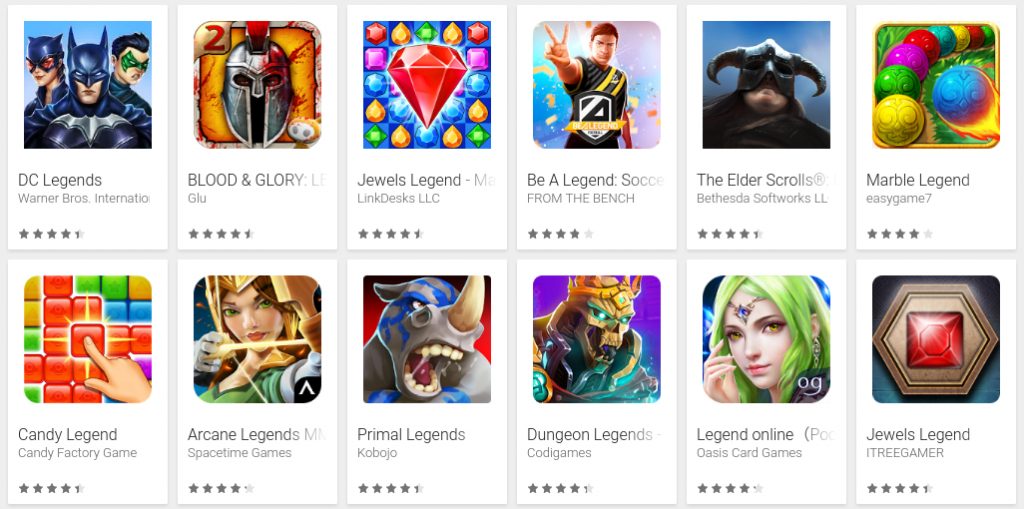Image resolution: width=1024 pixels, height=509 pixels.
Task: Click the Primal Legends rhino icon
Action: (x=427, y=339)
